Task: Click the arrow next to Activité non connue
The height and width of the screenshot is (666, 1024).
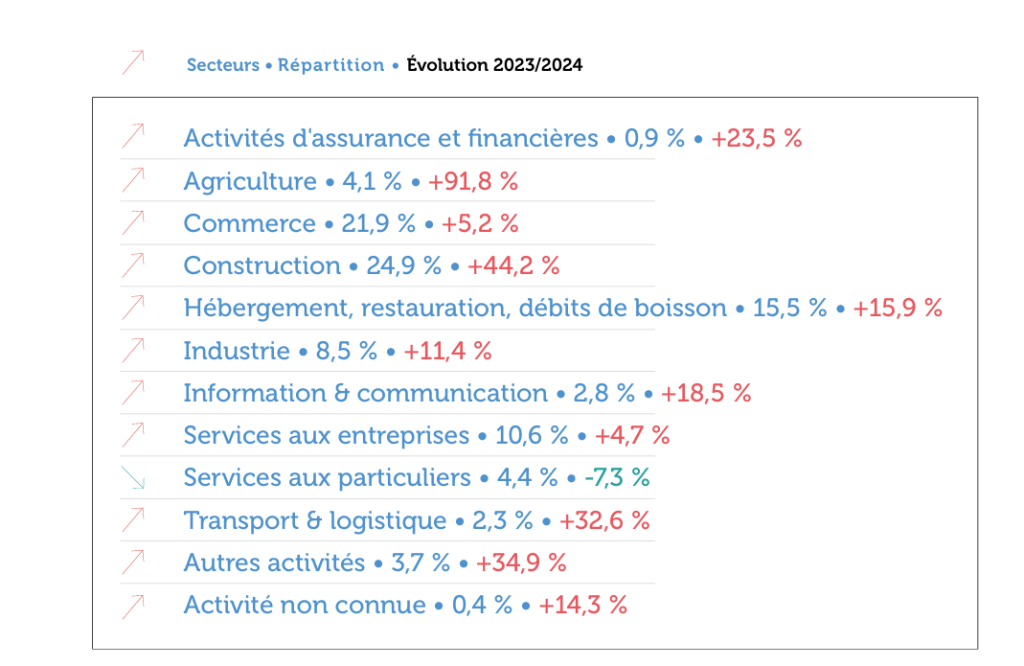Action: click(133, 605)
